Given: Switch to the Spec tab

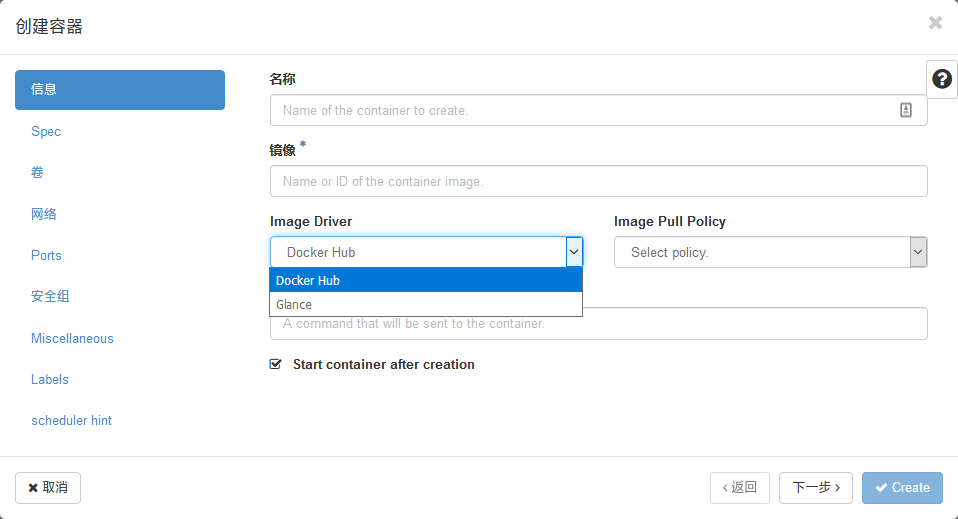Looking at the screenshot, I should tap(46, 131).
